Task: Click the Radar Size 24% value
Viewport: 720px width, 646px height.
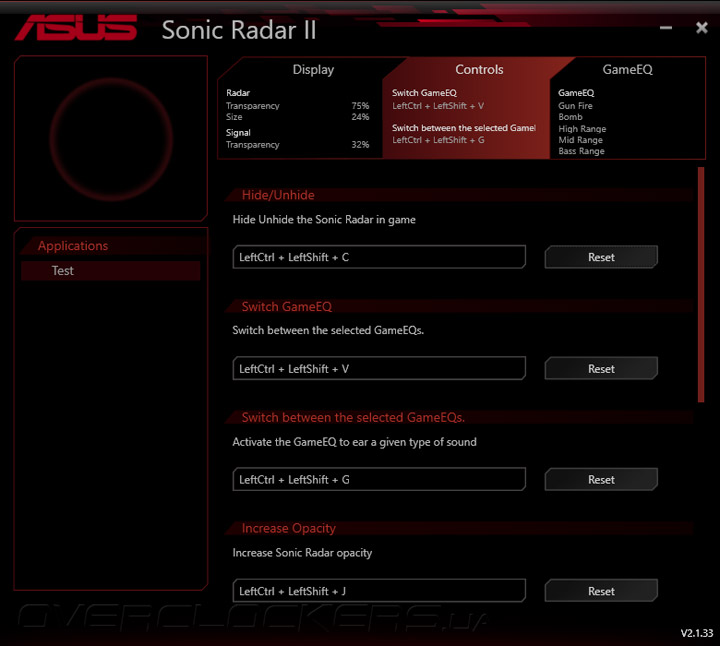Action: coord(360,117)
